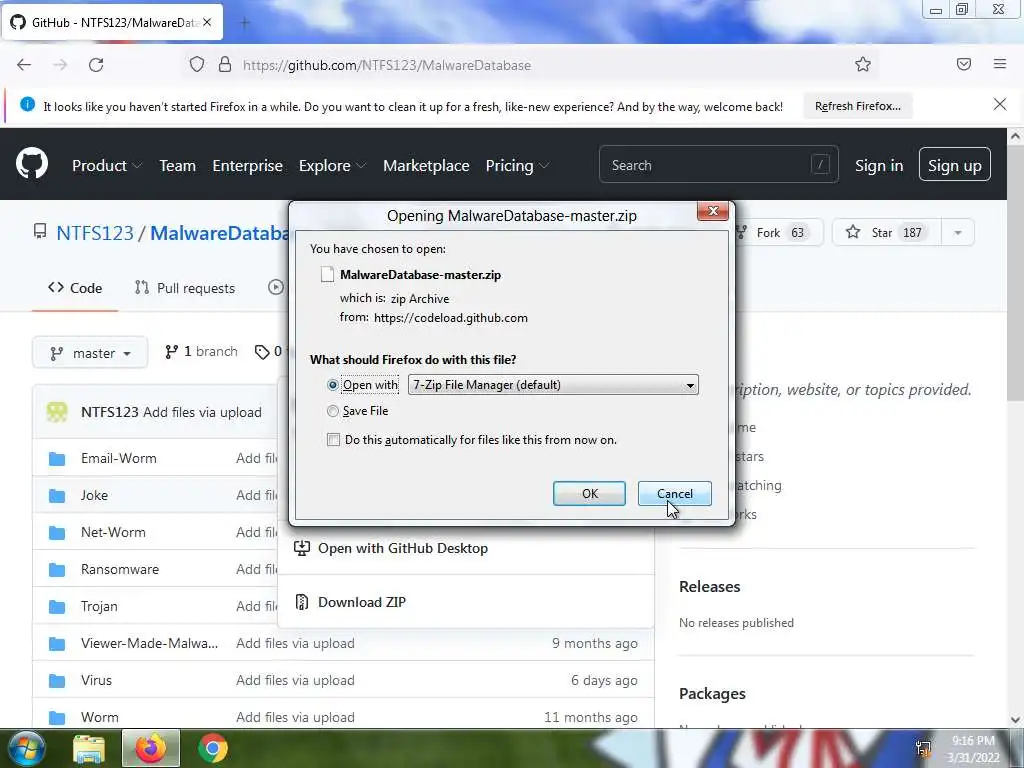
Task: Open the Windows Start menu orb
Action: coord(27,748)
